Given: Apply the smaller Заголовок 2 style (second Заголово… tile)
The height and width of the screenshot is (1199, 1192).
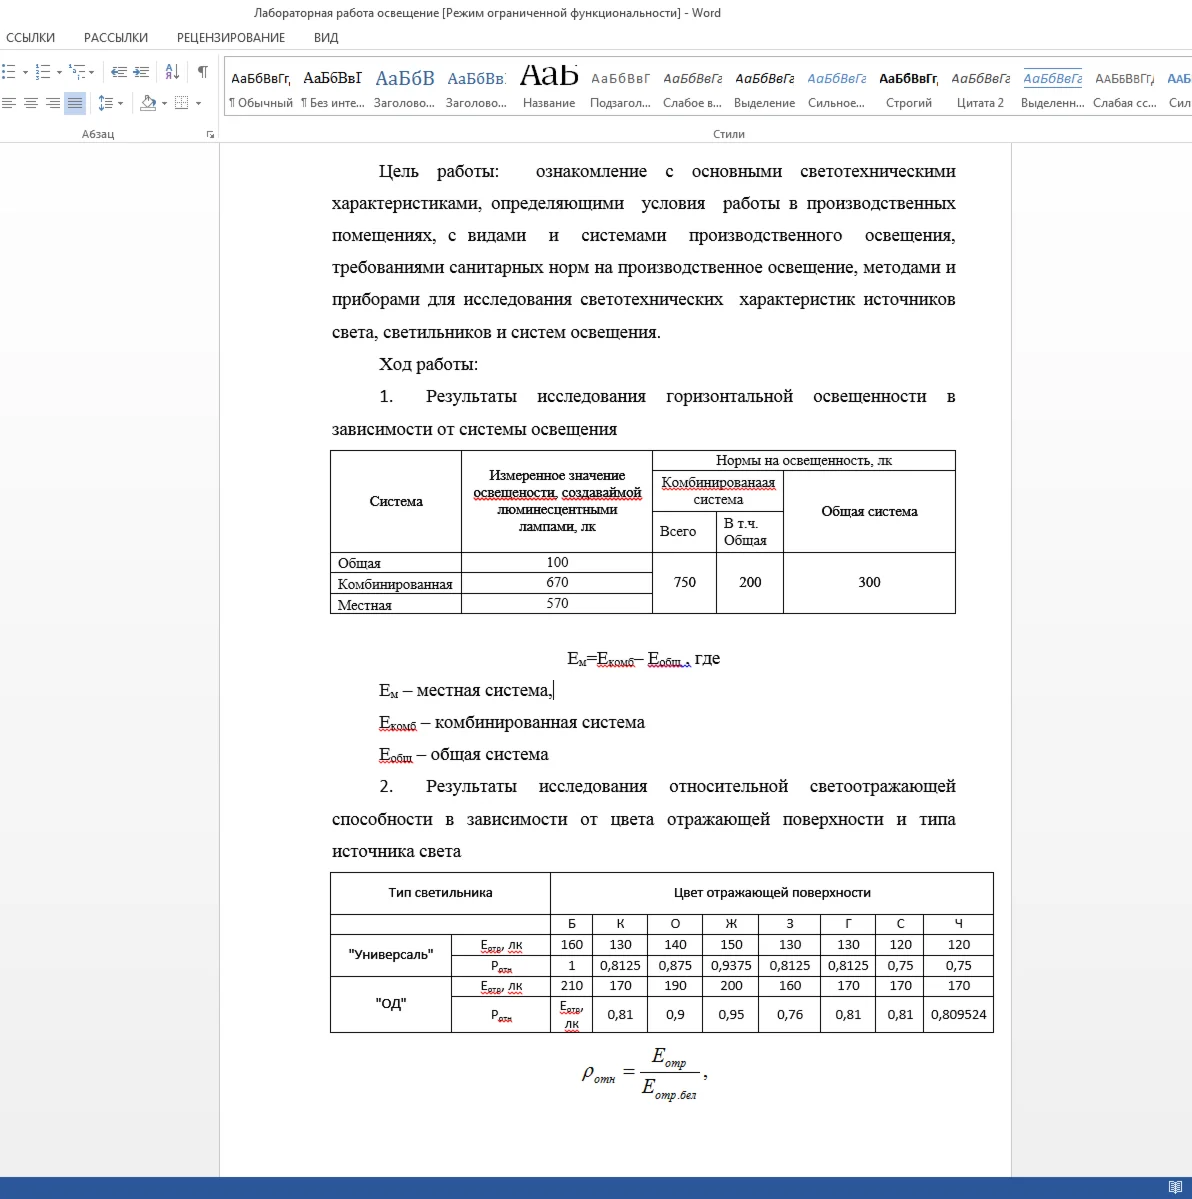Looking at the screenshot, I should (476, 88).
